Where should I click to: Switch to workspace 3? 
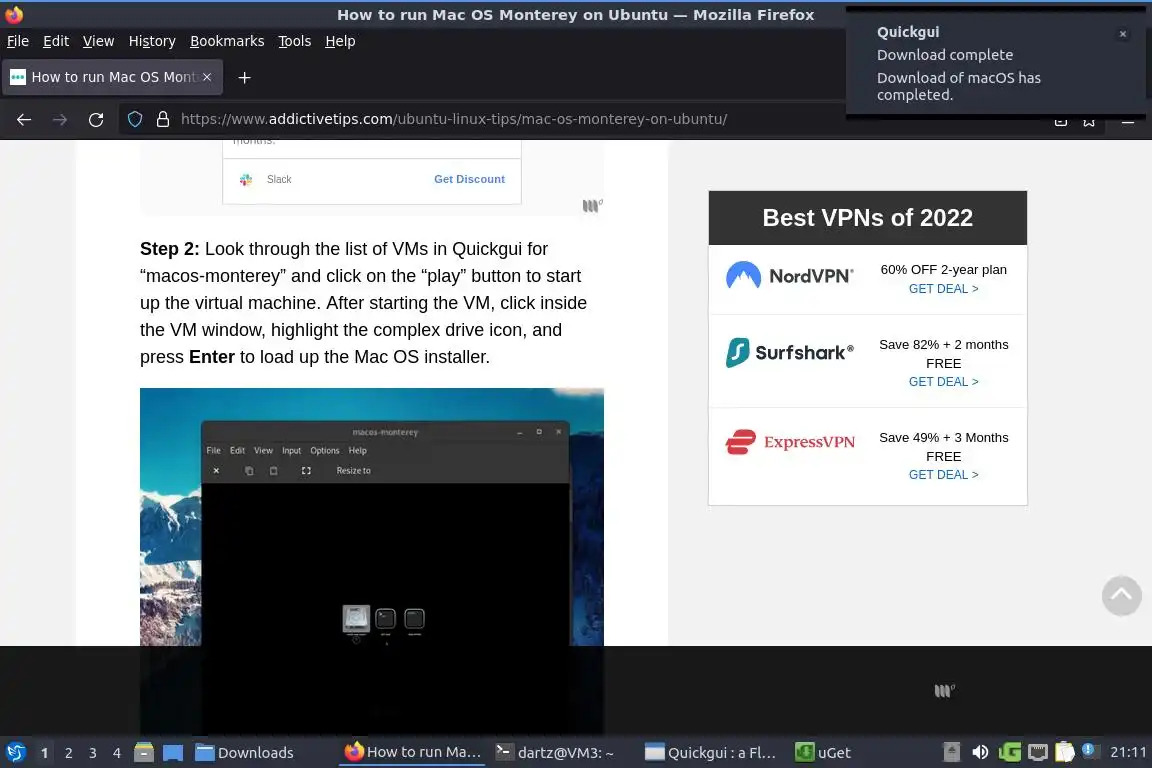point(93,753)
